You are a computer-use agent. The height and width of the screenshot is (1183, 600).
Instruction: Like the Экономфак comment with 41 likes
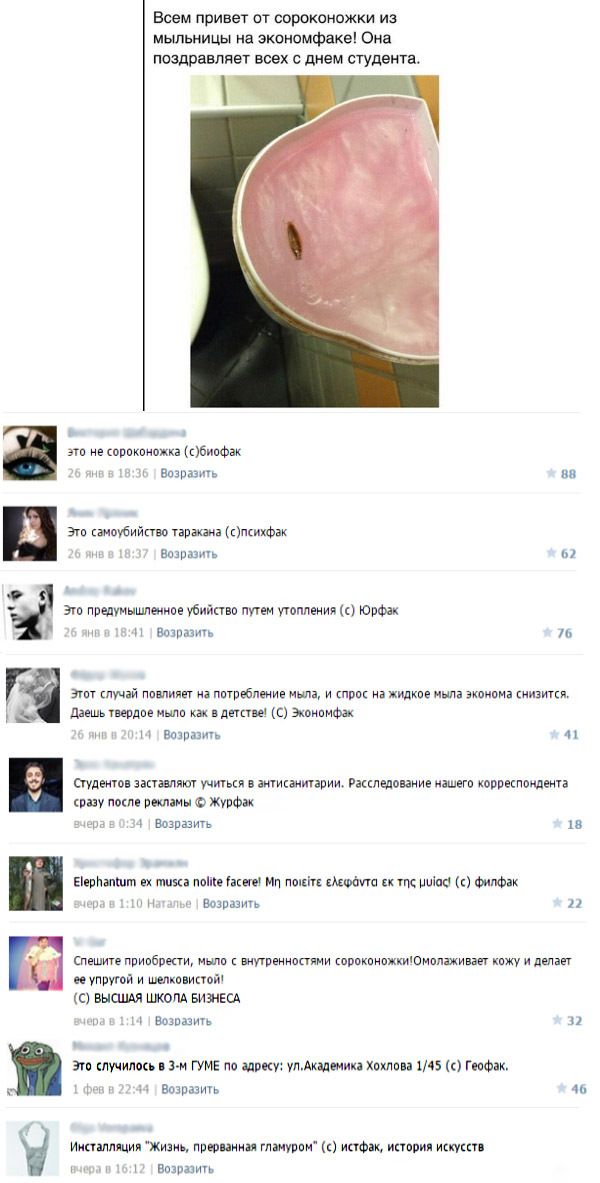click(x=564, y=734)
